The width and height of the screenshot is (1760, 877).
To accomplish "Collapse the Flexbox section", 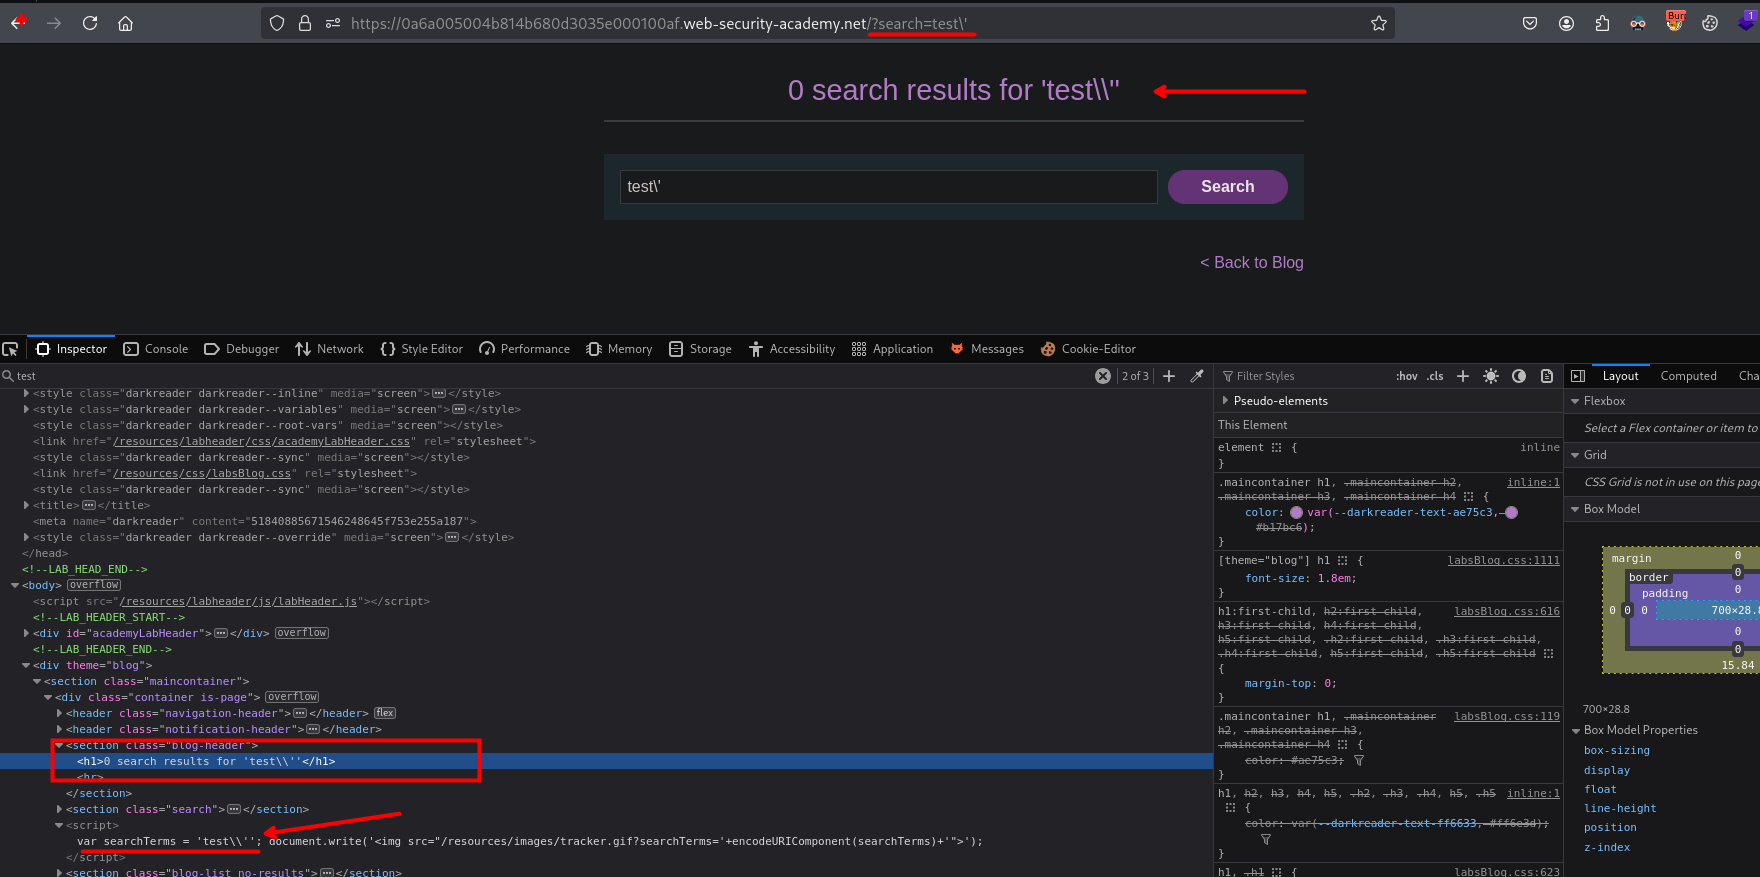I will (x=1576, y=401).
